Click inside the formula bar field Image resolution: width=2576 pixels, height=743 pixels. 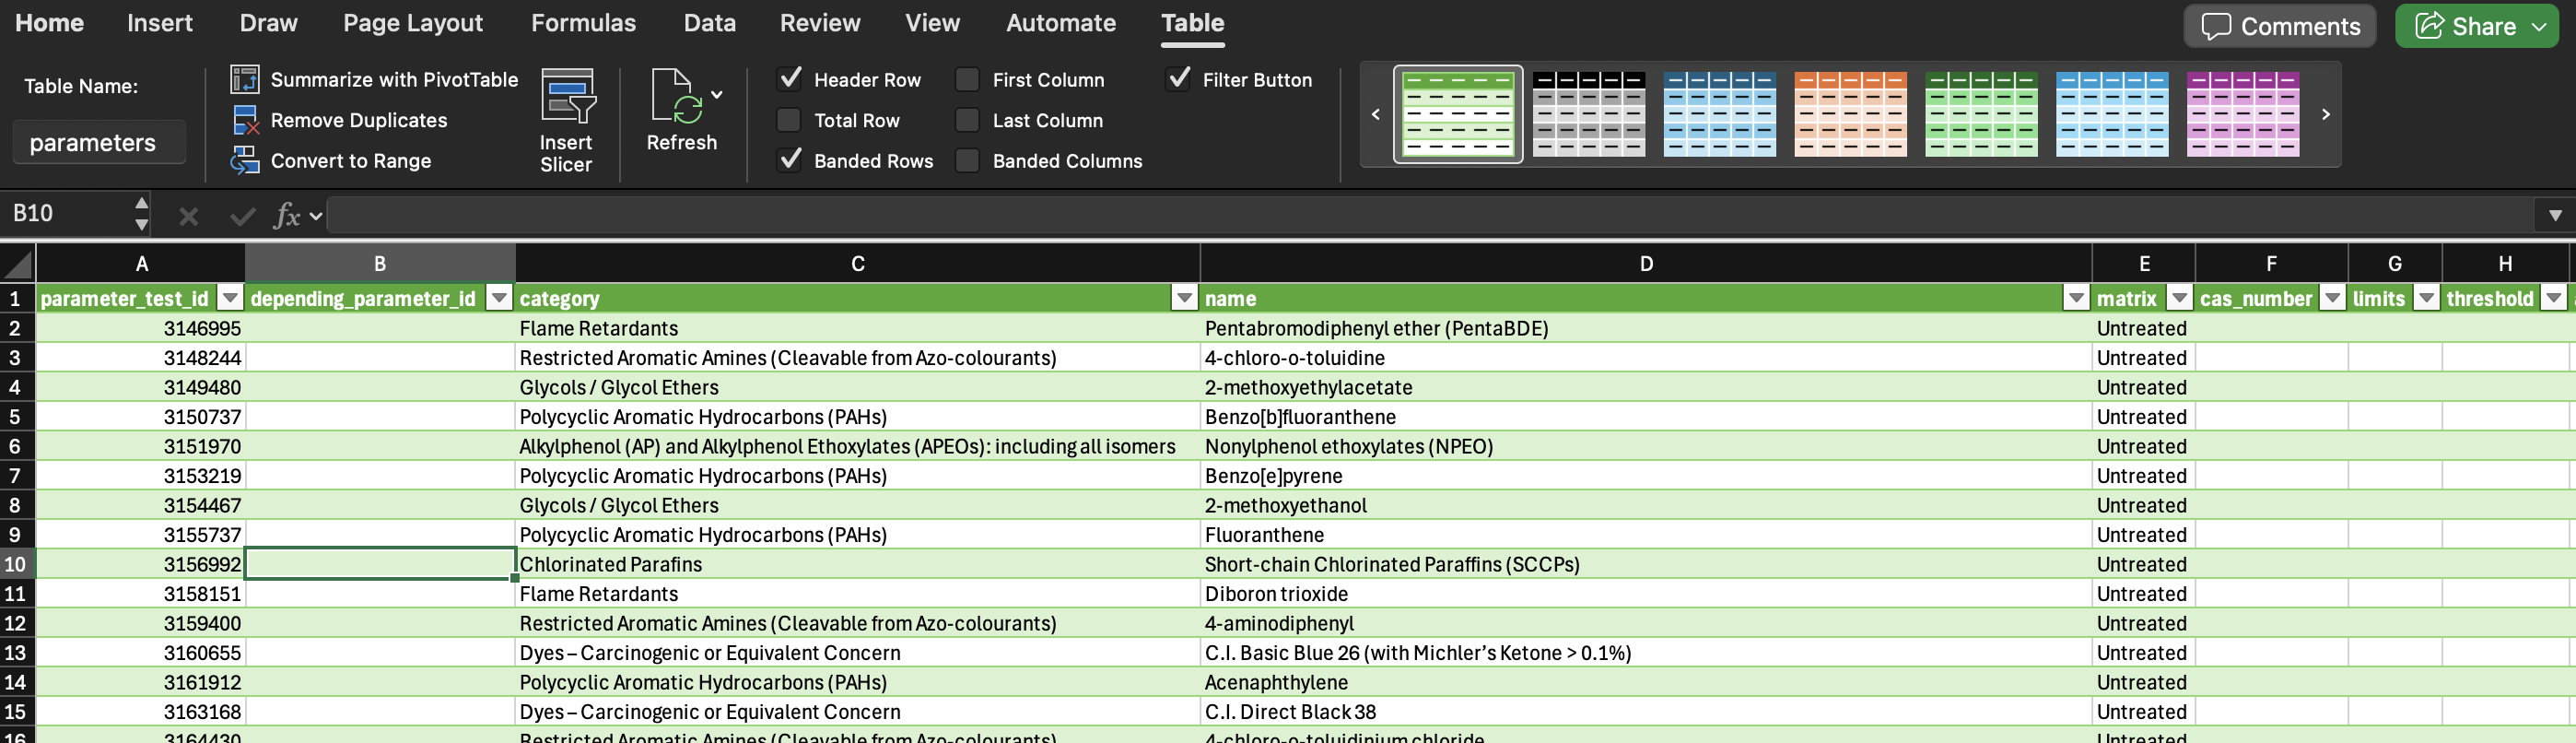point(1430,215)
